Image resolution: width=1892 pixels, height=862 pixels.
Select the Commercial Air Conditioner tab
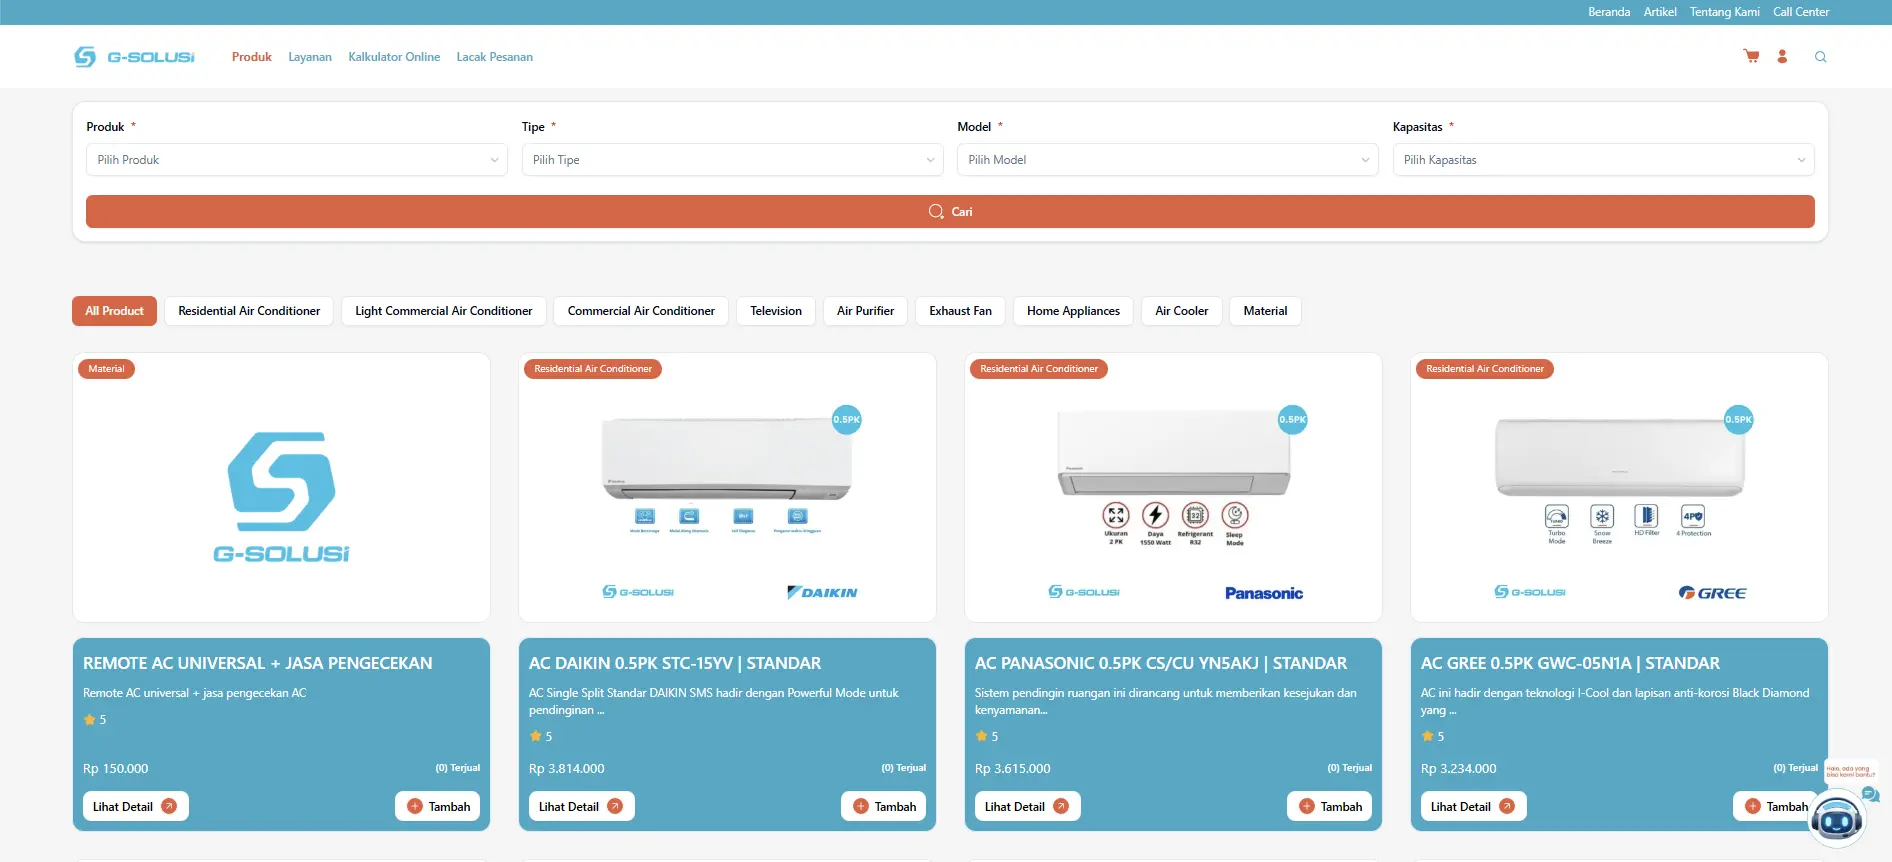tap(641, 311)
